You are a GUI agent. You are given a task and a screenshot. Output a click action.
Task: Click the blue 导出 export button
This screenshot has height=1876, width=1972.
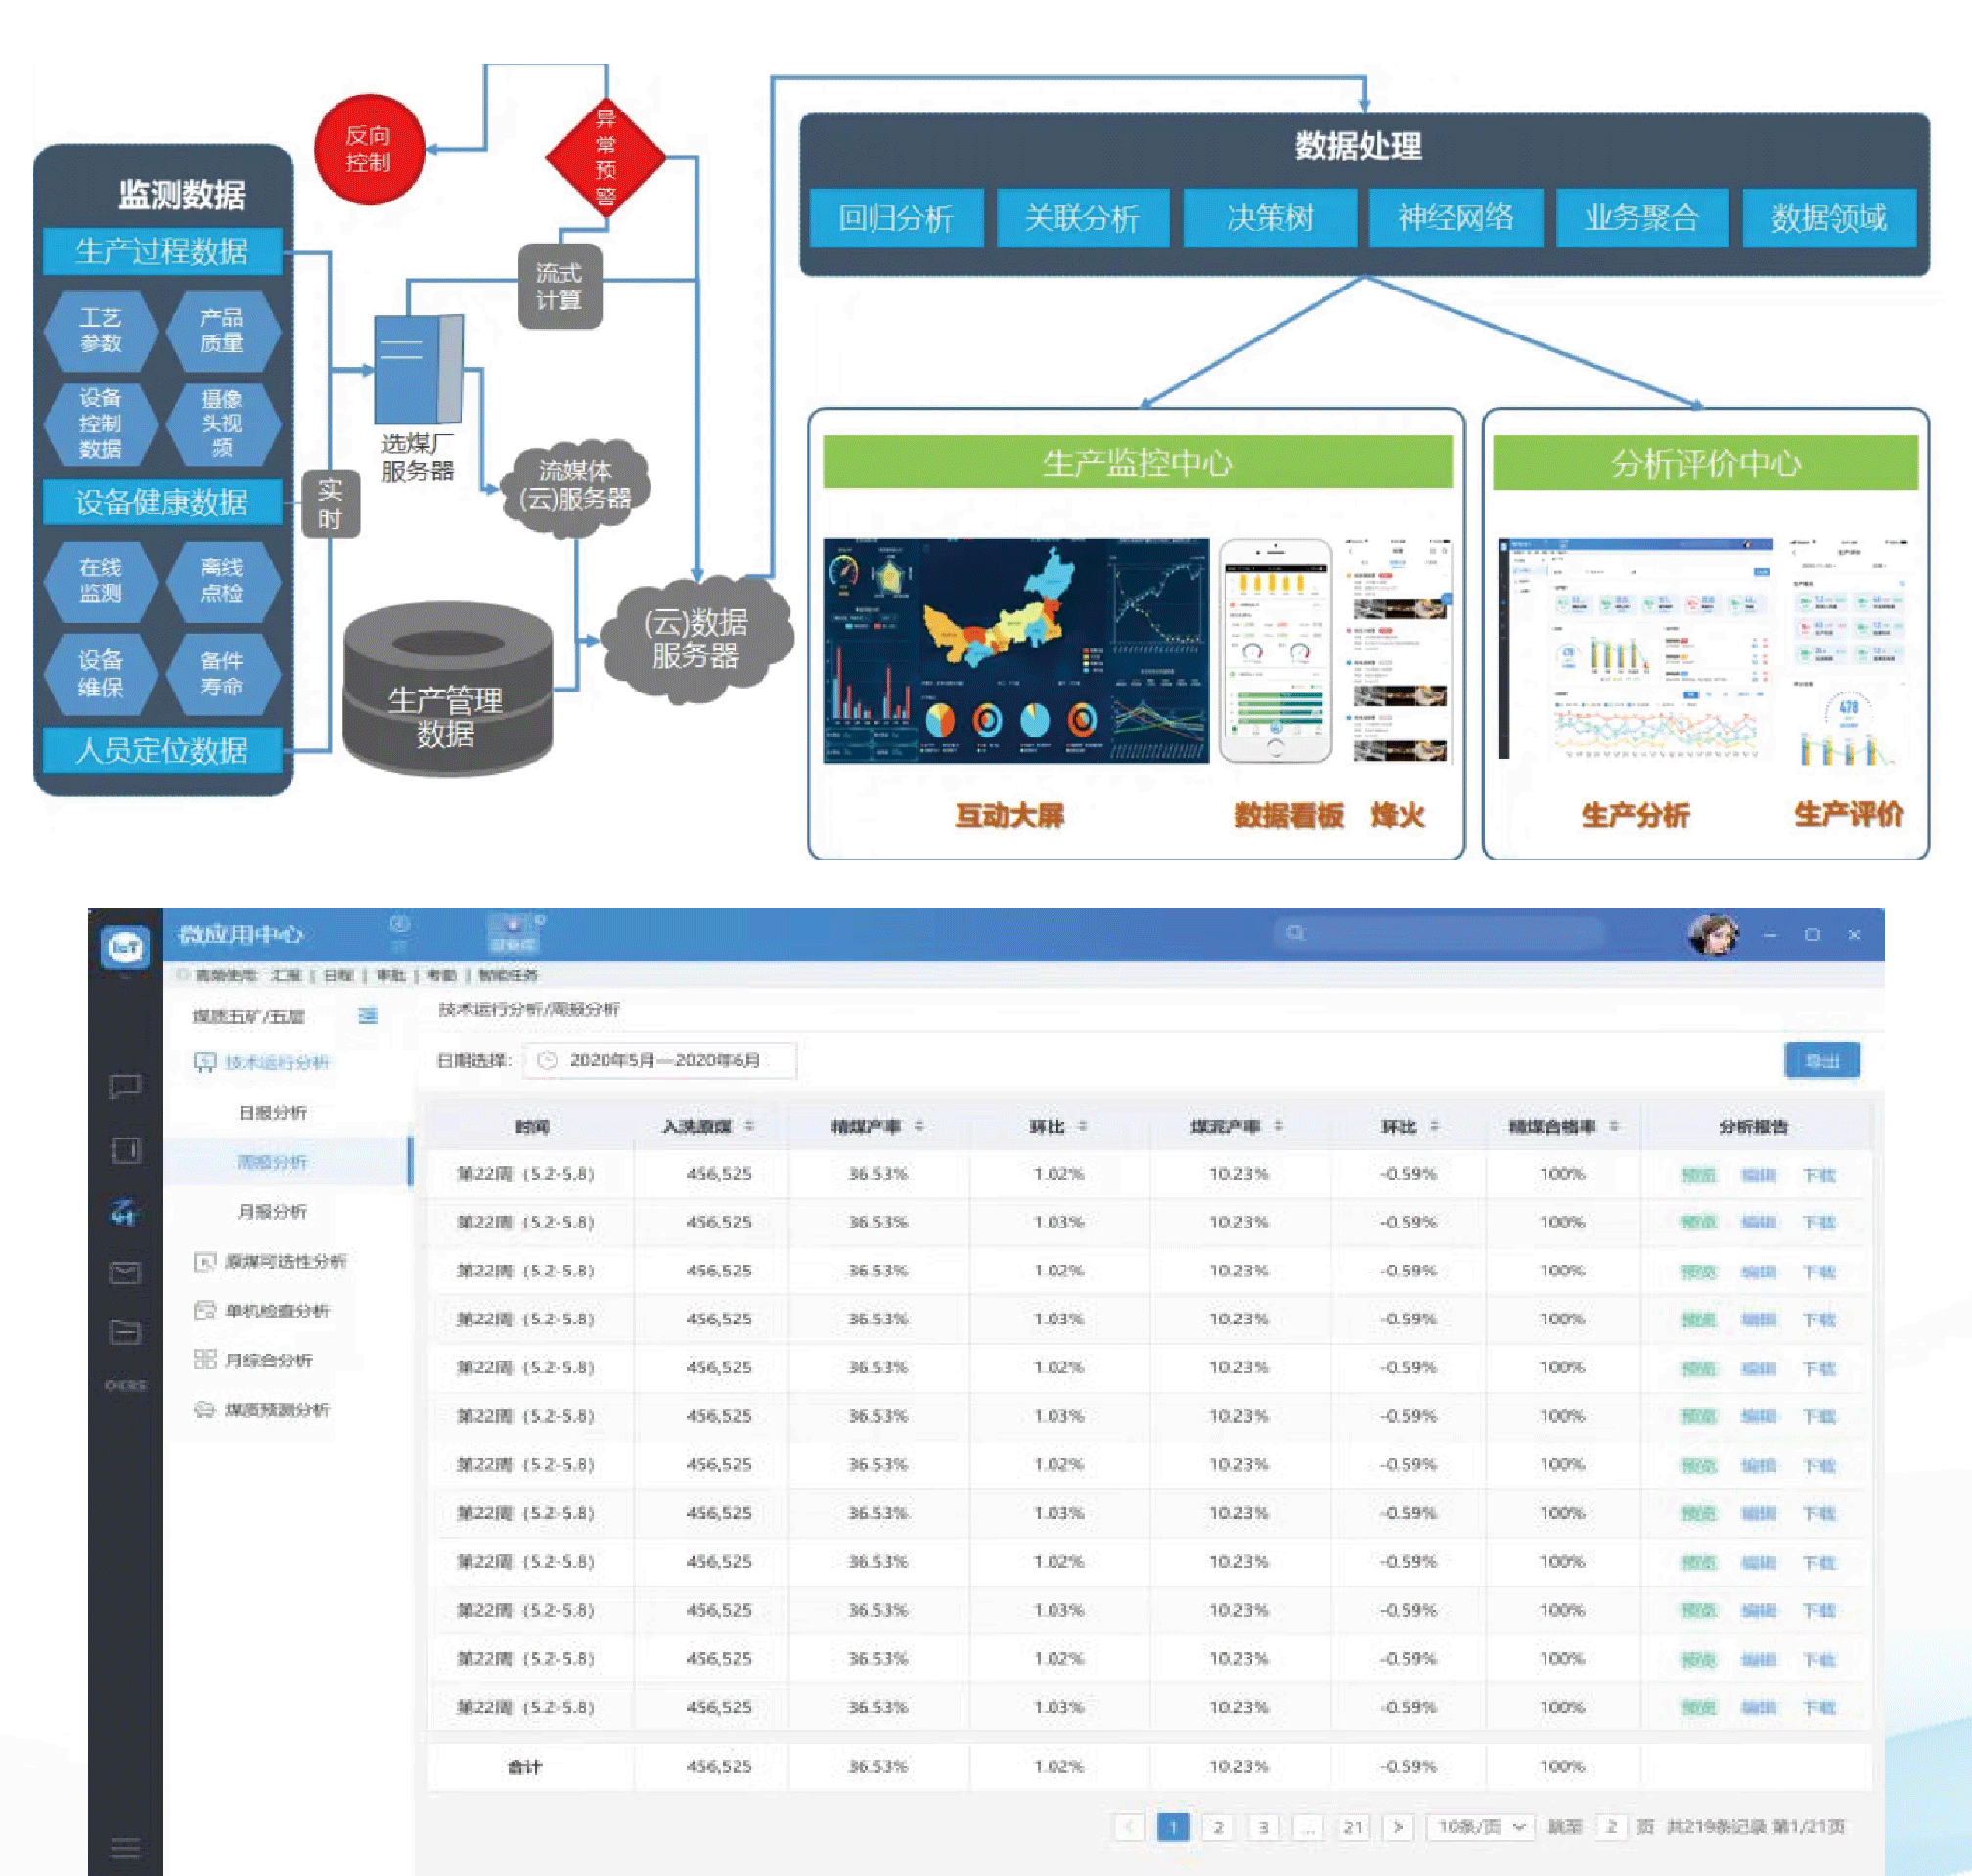click(1822, 1060)
